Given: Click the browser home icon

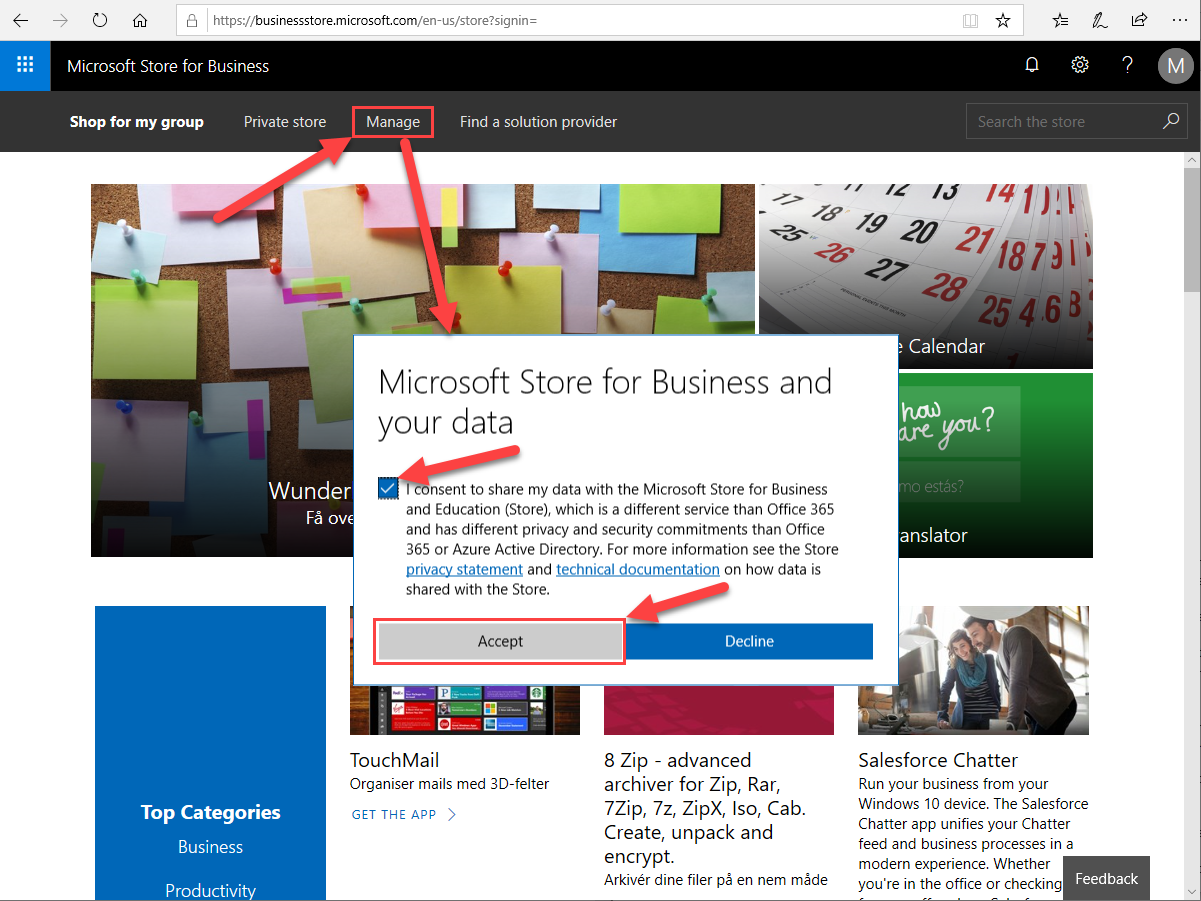Looking at the screenshot, I should (x=140, y=19).
